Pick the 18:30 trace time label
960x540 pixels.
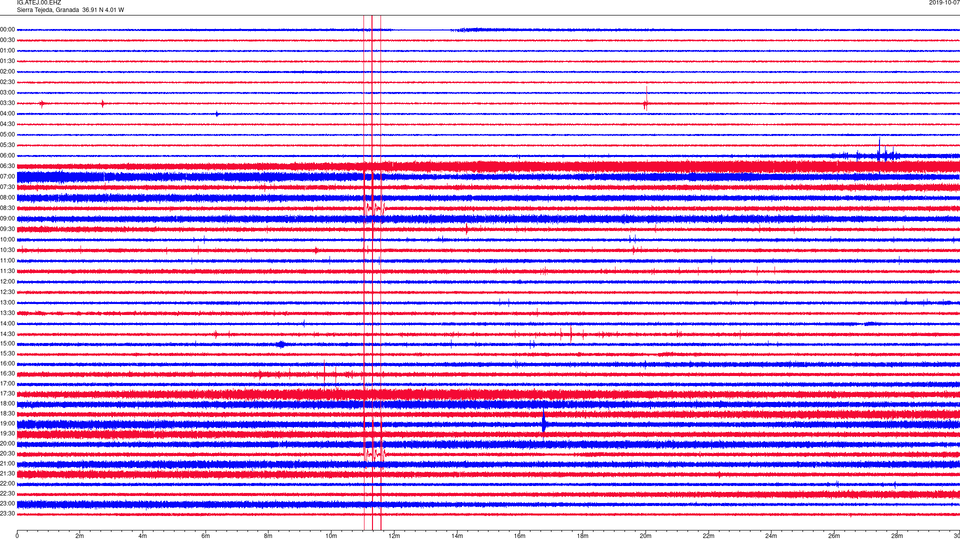point(7,414)
